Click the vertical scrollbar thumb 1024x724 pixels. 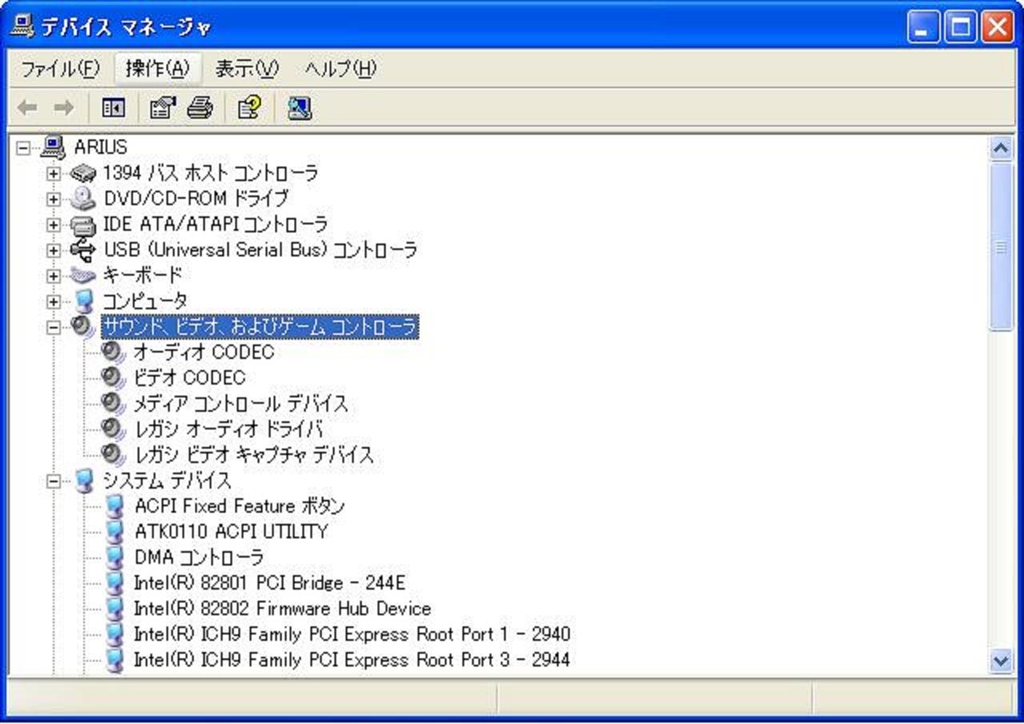point(1000,247)
